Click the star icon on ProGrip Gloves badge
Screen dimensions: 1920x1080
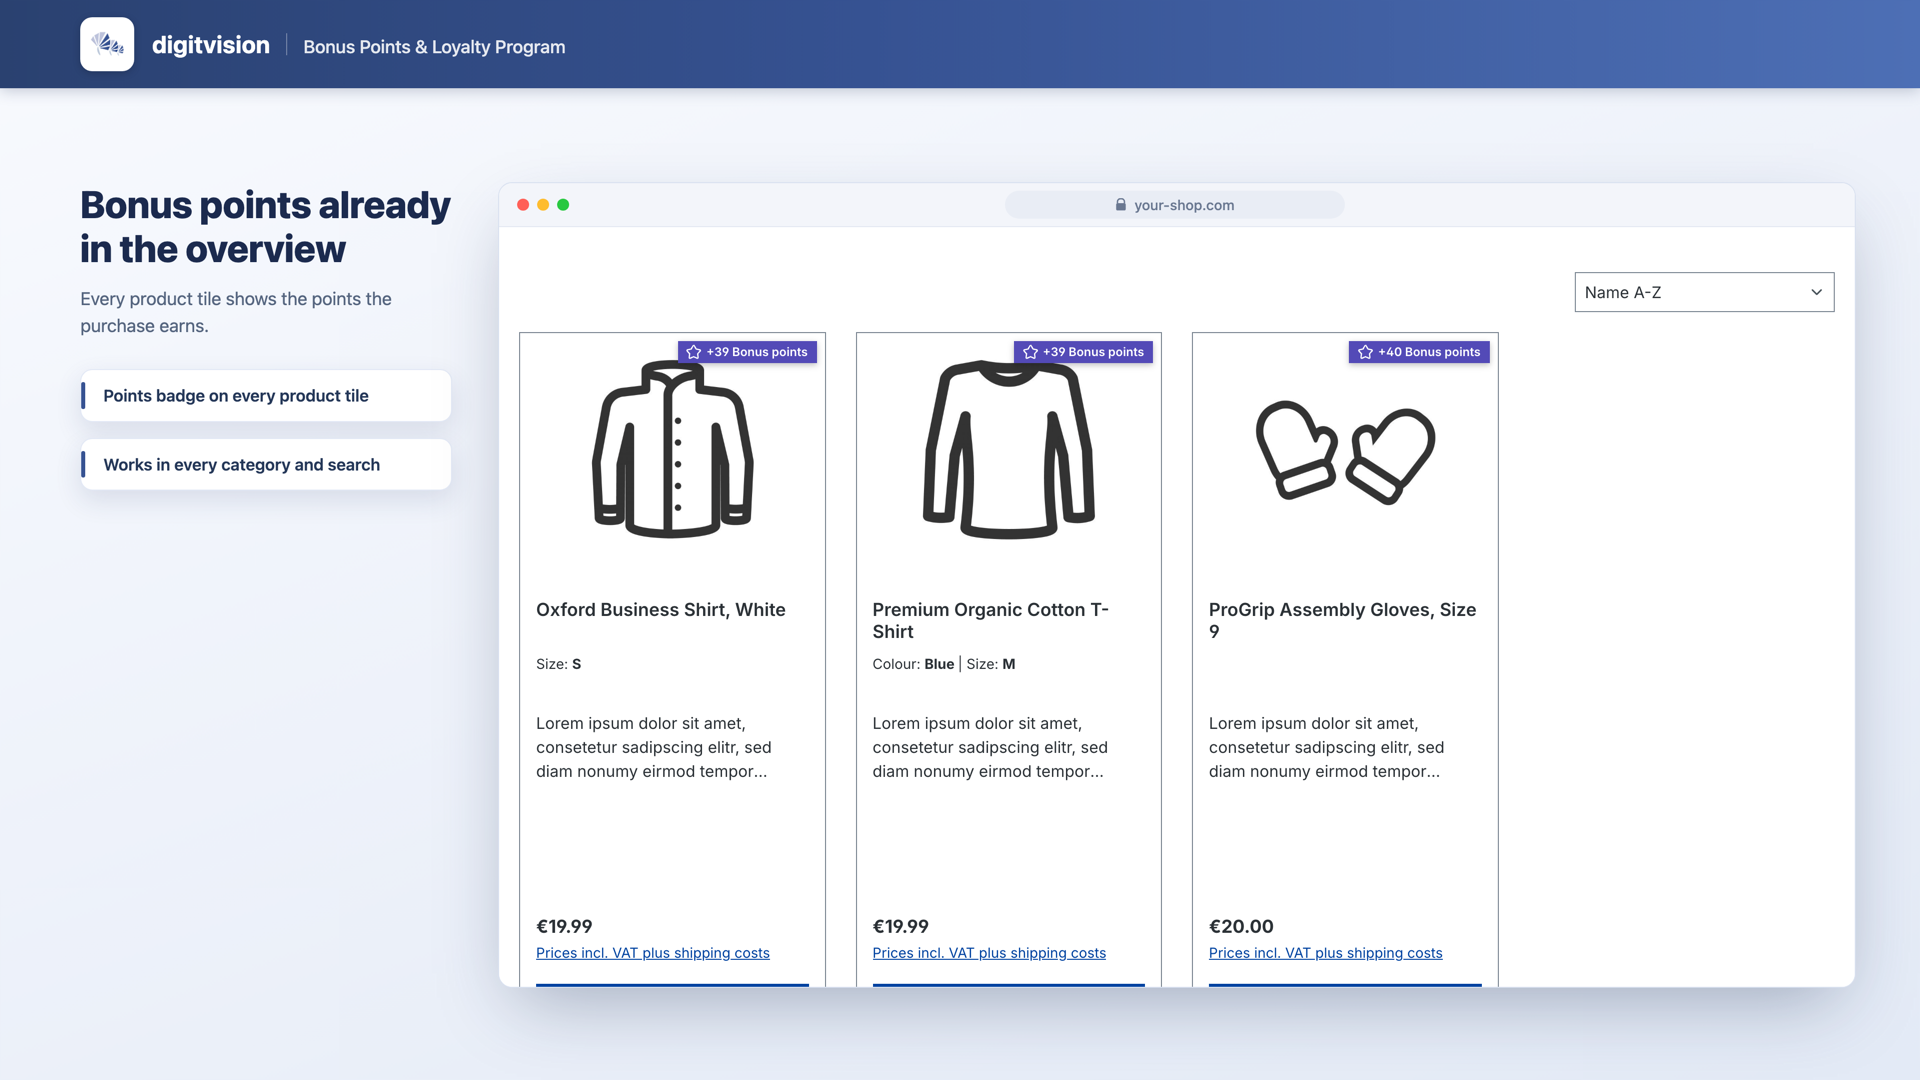coord(1365,352)
